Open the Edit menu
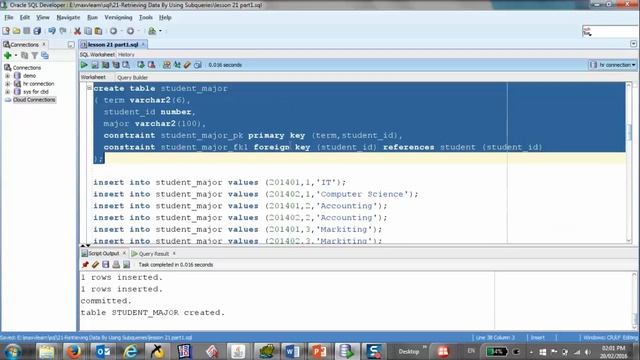The image size is (640, 360). click(x=25, y=18)
